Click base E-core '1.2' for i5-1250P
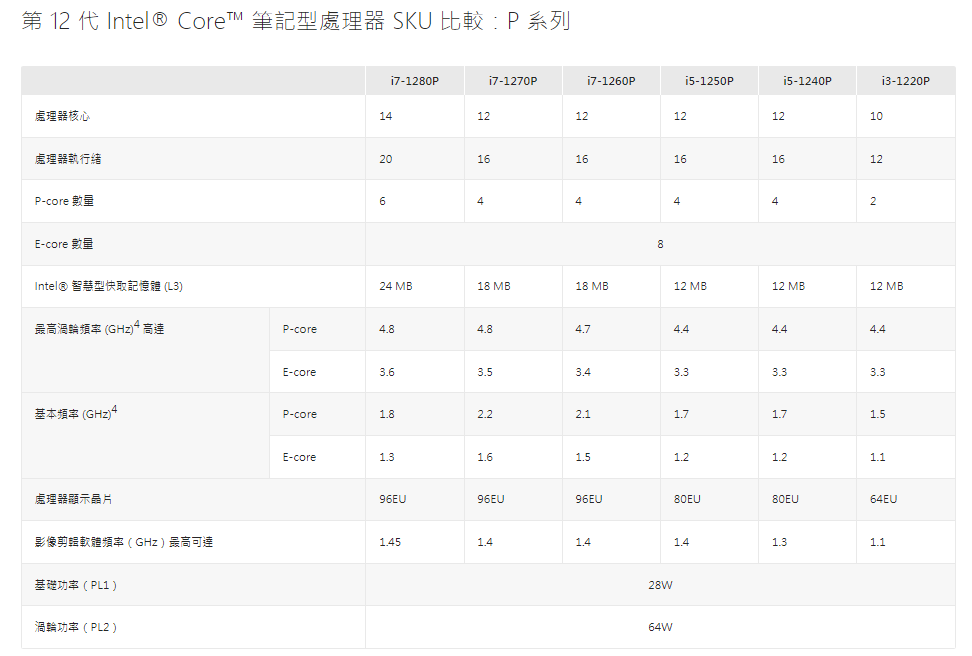Image resolution: width=972 pixels, height=656 pixels. (x=681, y=457)
